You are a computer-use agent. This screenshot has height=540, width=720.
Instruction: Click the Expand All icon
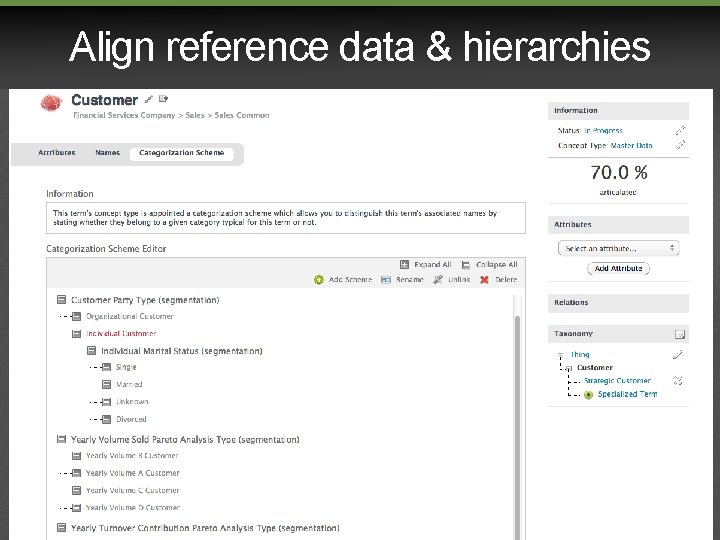404,264
